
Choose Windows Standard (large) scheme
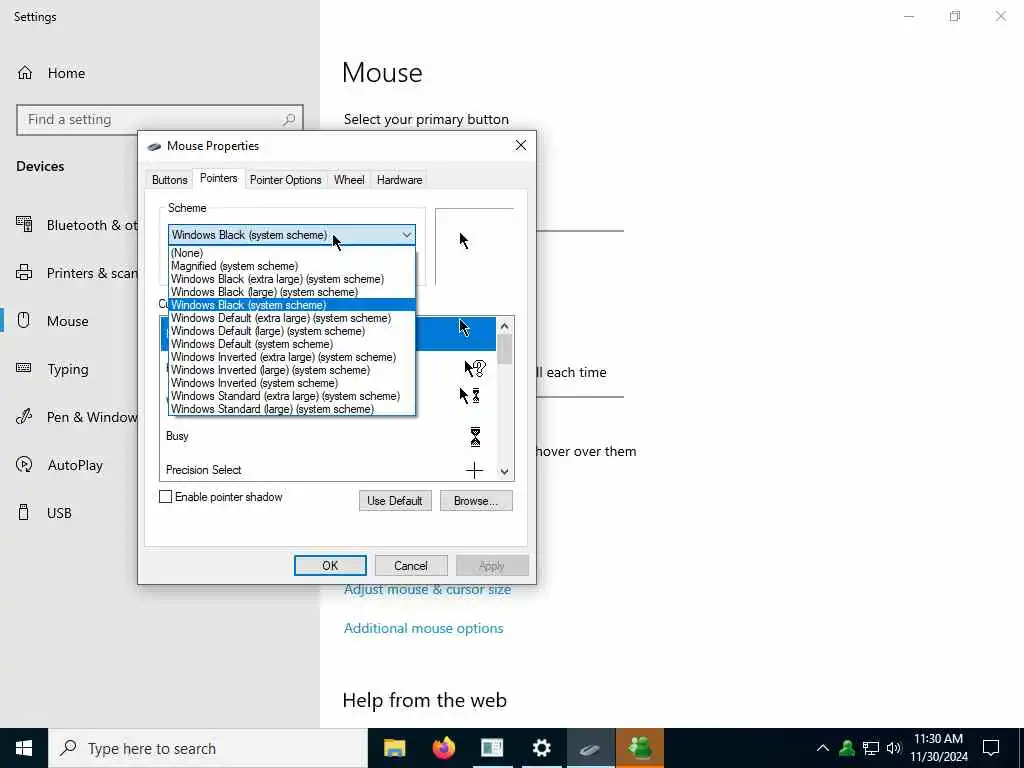pos(292,409)
